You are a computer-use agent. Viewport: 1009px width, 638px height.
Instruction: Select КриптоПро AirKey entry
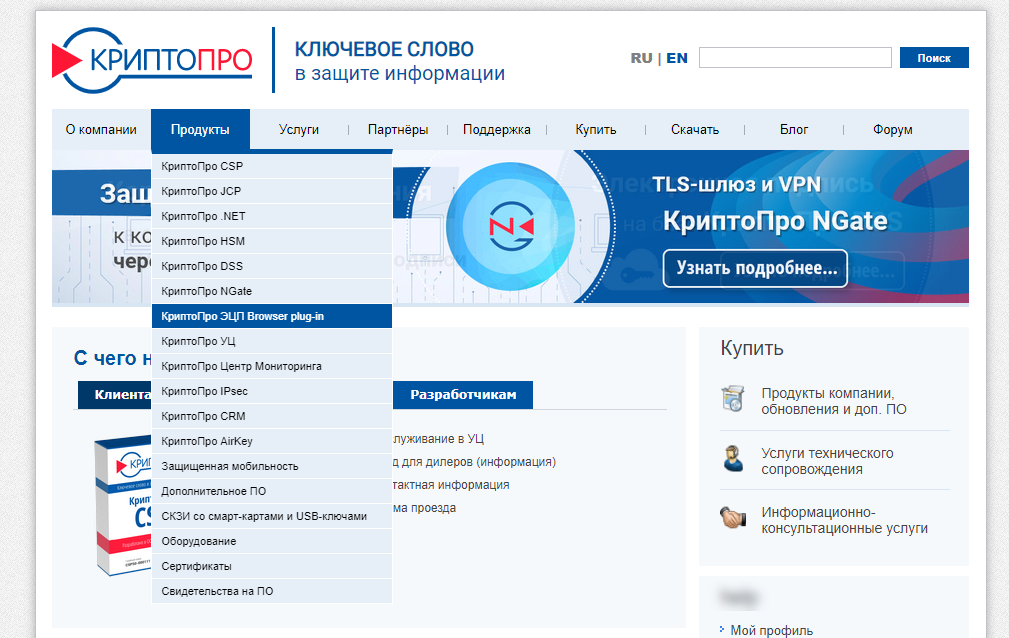pos(272,442)
